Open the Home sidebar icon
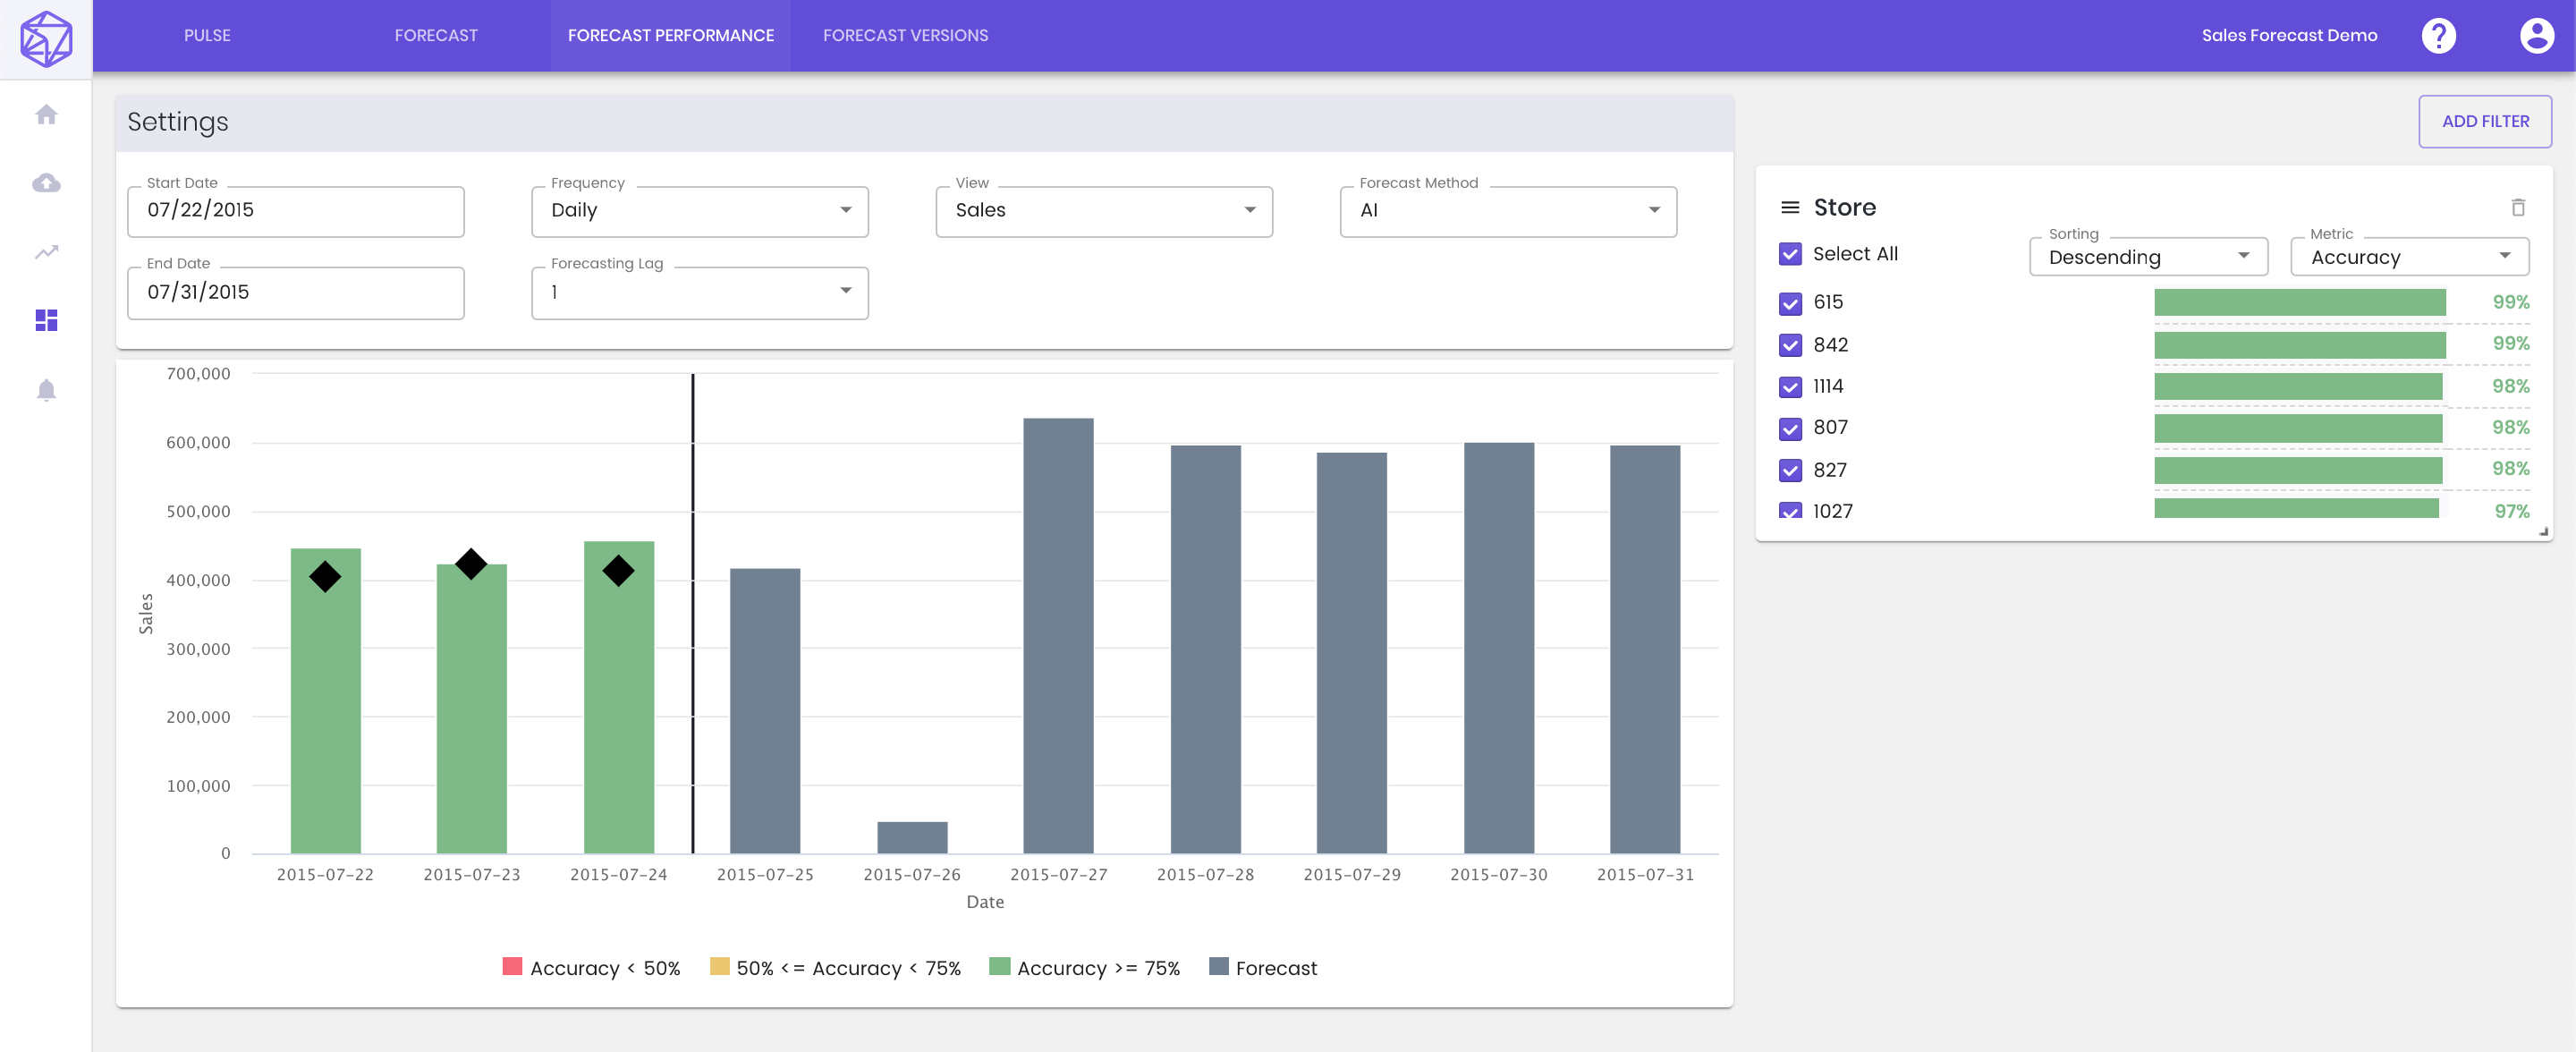2576x1052 pixels. click(x=46, y=115)
